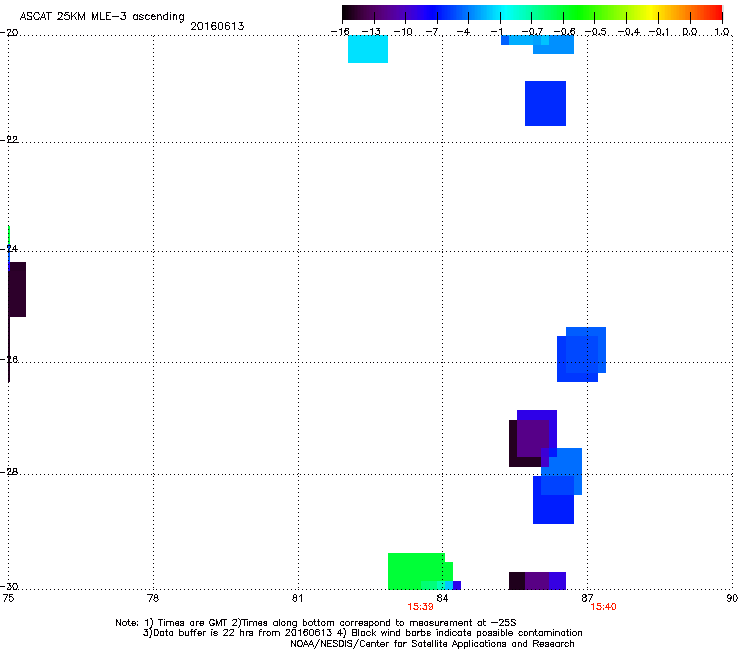This screenshot has height=650, width=740.
Task: Click the overlapping blue squares on the -26 line
Action: click(x=581, y=355)
